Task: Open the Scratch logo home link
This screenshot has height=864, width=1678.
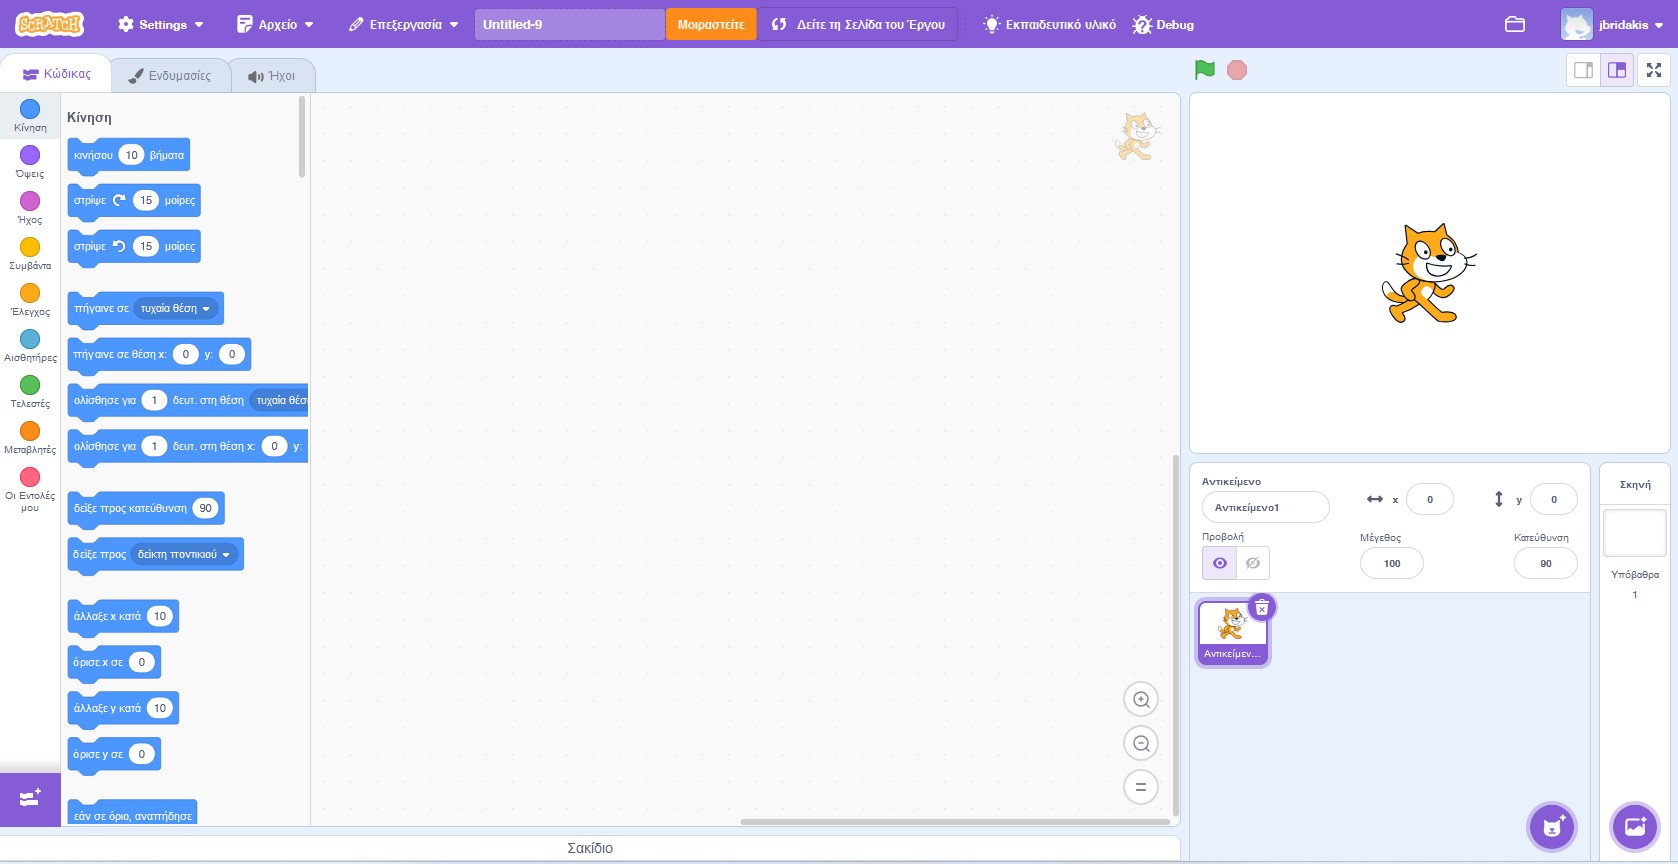Action: [49, 24]
